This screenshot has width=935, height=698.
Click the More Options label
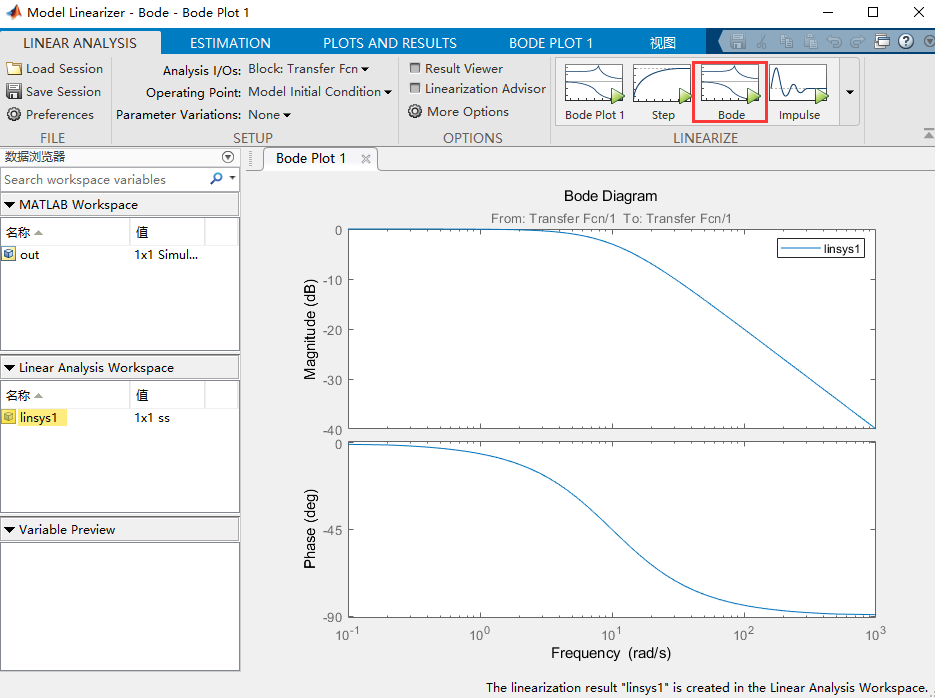click(468, 111)
